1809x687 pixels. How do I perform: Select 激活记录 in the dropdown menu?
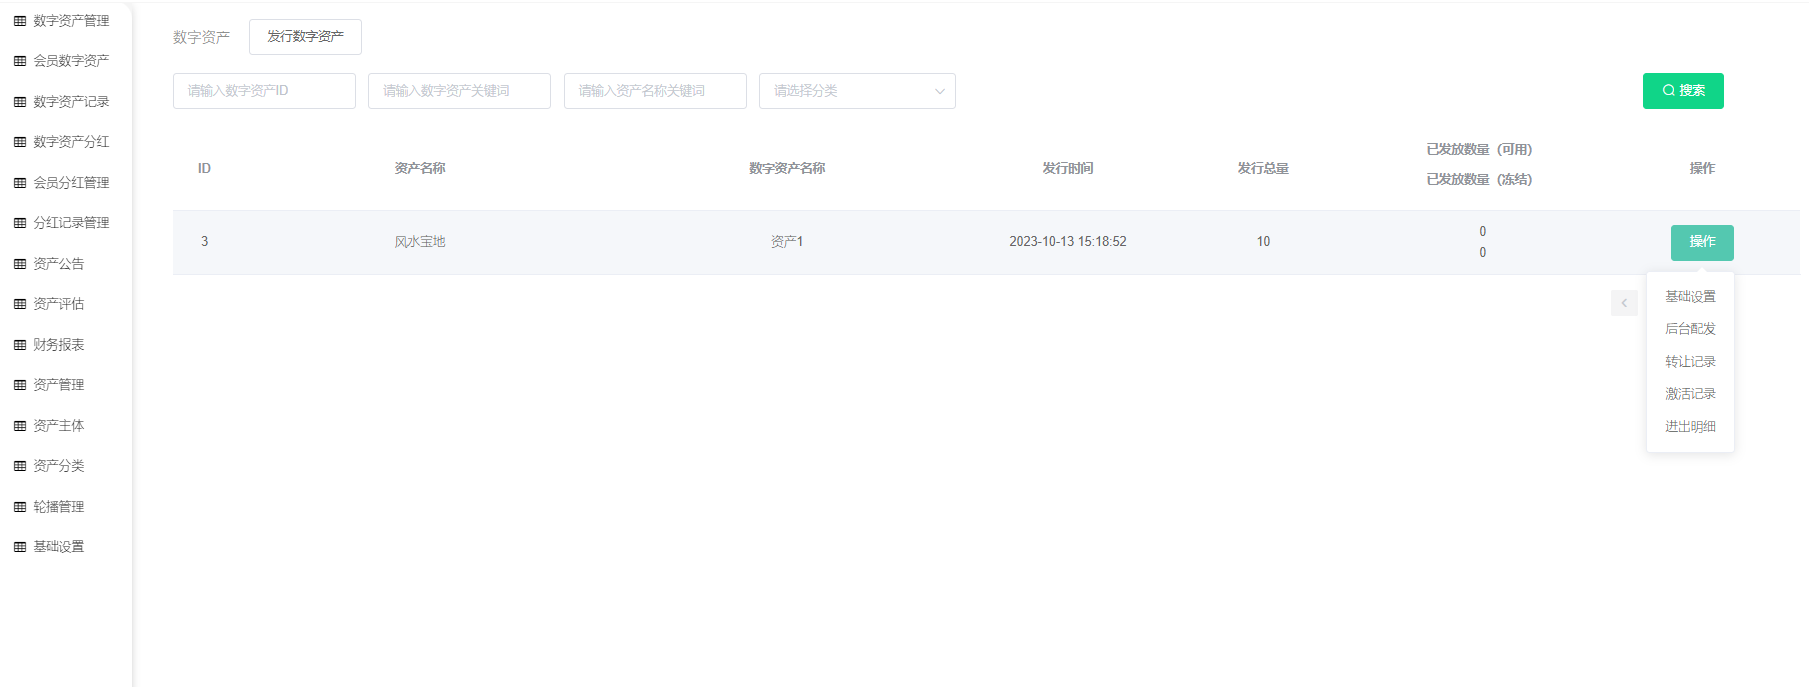pos(1690,394)
